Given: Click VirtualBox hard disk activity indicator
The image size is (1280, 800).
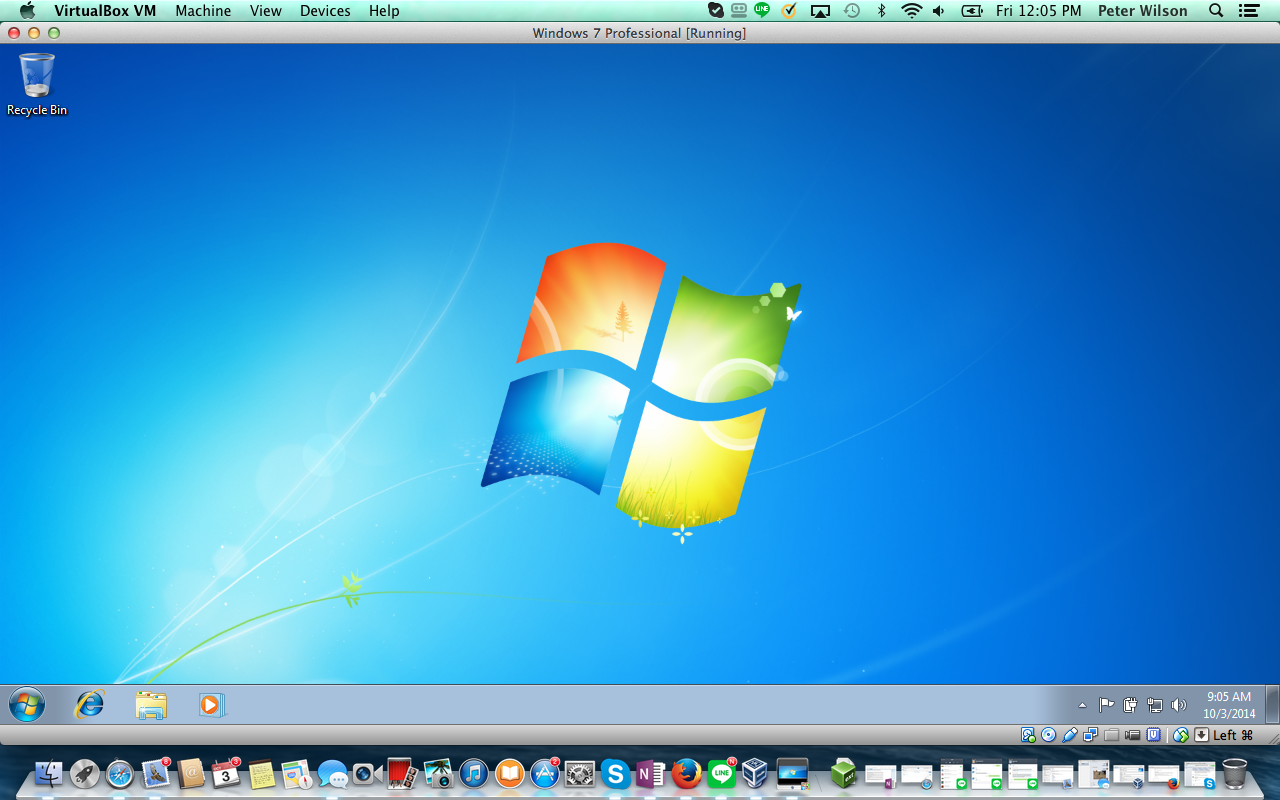Looking at the screenshot, I should [x=1028, y=735].
